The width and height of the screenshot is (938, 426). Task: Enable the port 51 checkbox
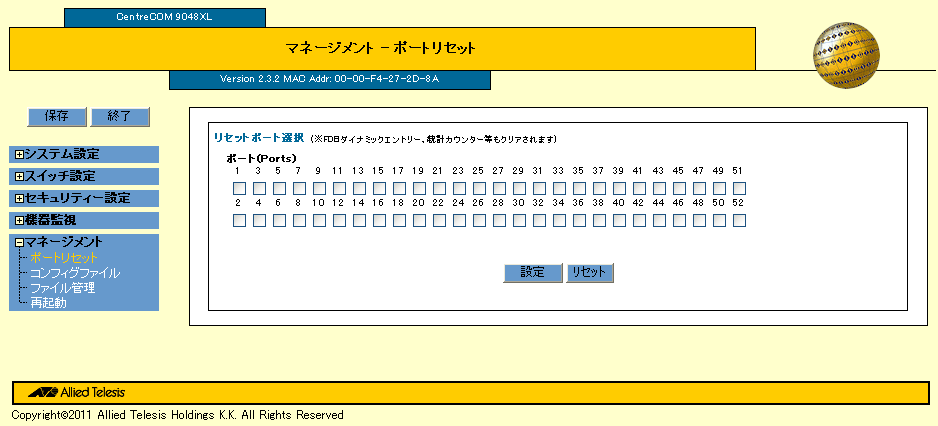tap(739, 188)
